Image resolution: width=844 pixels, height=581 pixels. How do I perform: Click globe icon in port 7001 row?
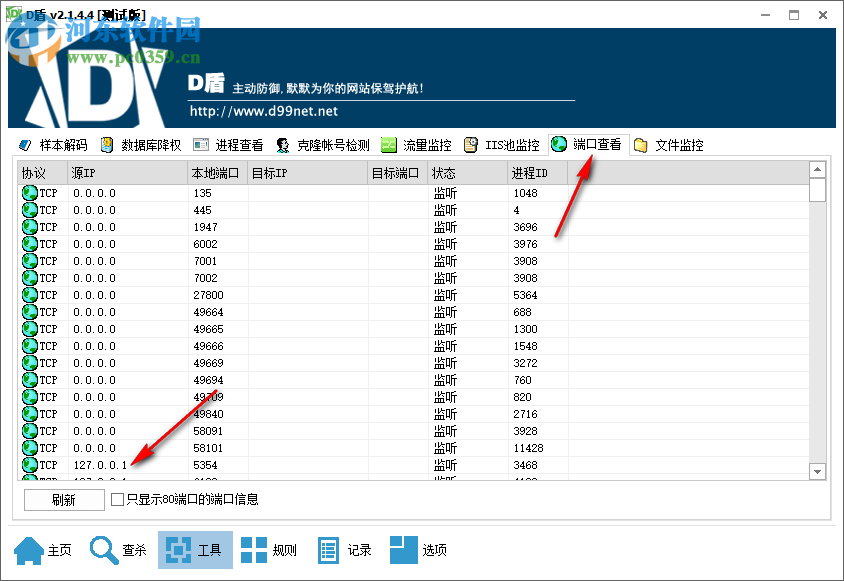point(30,261)
